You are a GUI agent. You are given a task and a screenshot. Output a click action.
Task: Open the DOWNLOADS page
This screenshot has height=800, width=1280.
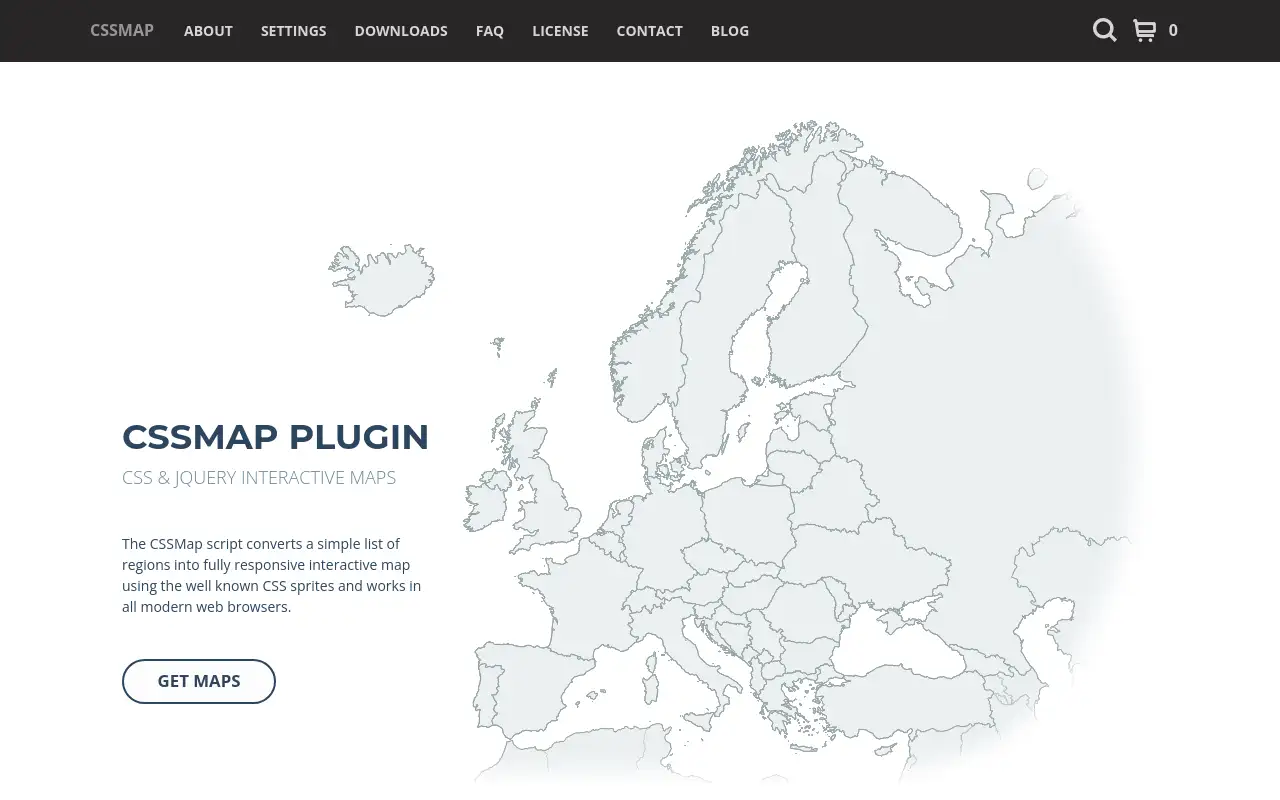pyautogui.click(x=401, y=31)
